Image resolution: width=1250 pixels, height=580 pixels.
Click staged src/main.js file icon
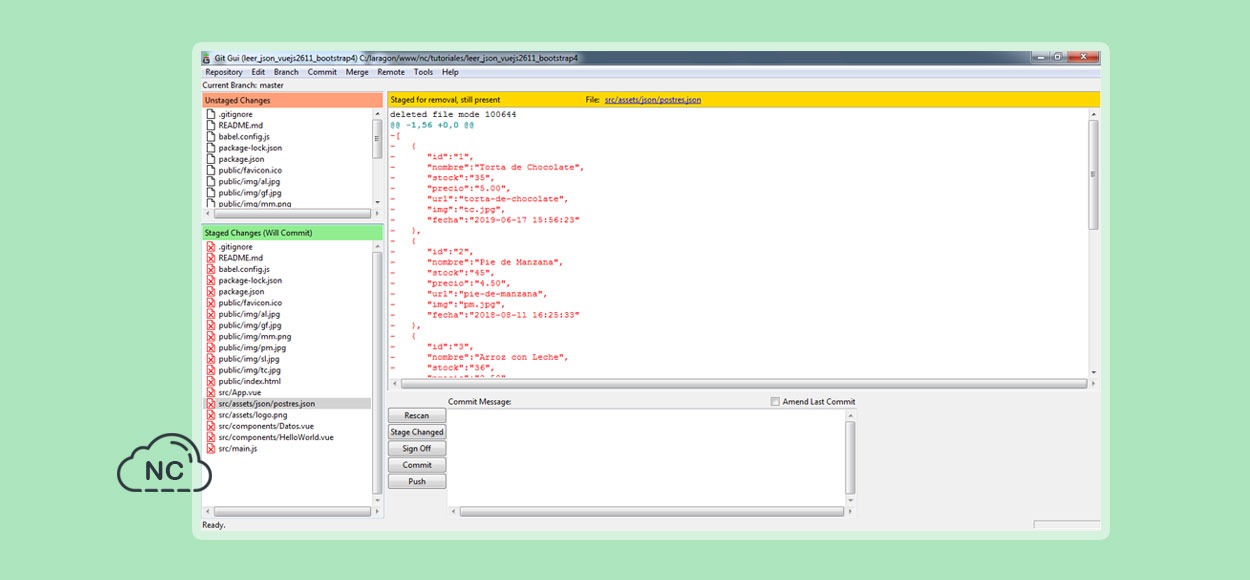211,449
